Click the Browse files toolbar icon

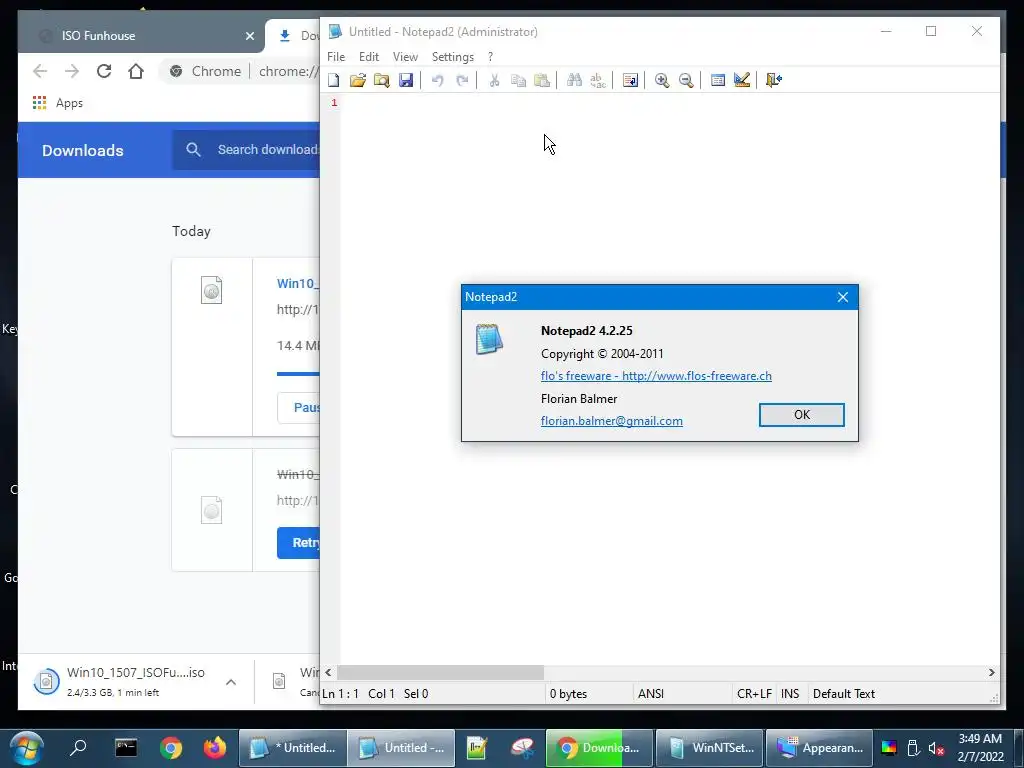[381, 80]
